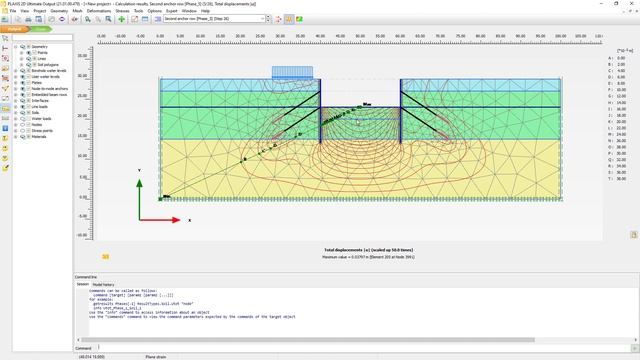Toggle visibility eye of Interfaces
Image resolution: width=640 pixels, height=360 pixels.
click(23, 100)
